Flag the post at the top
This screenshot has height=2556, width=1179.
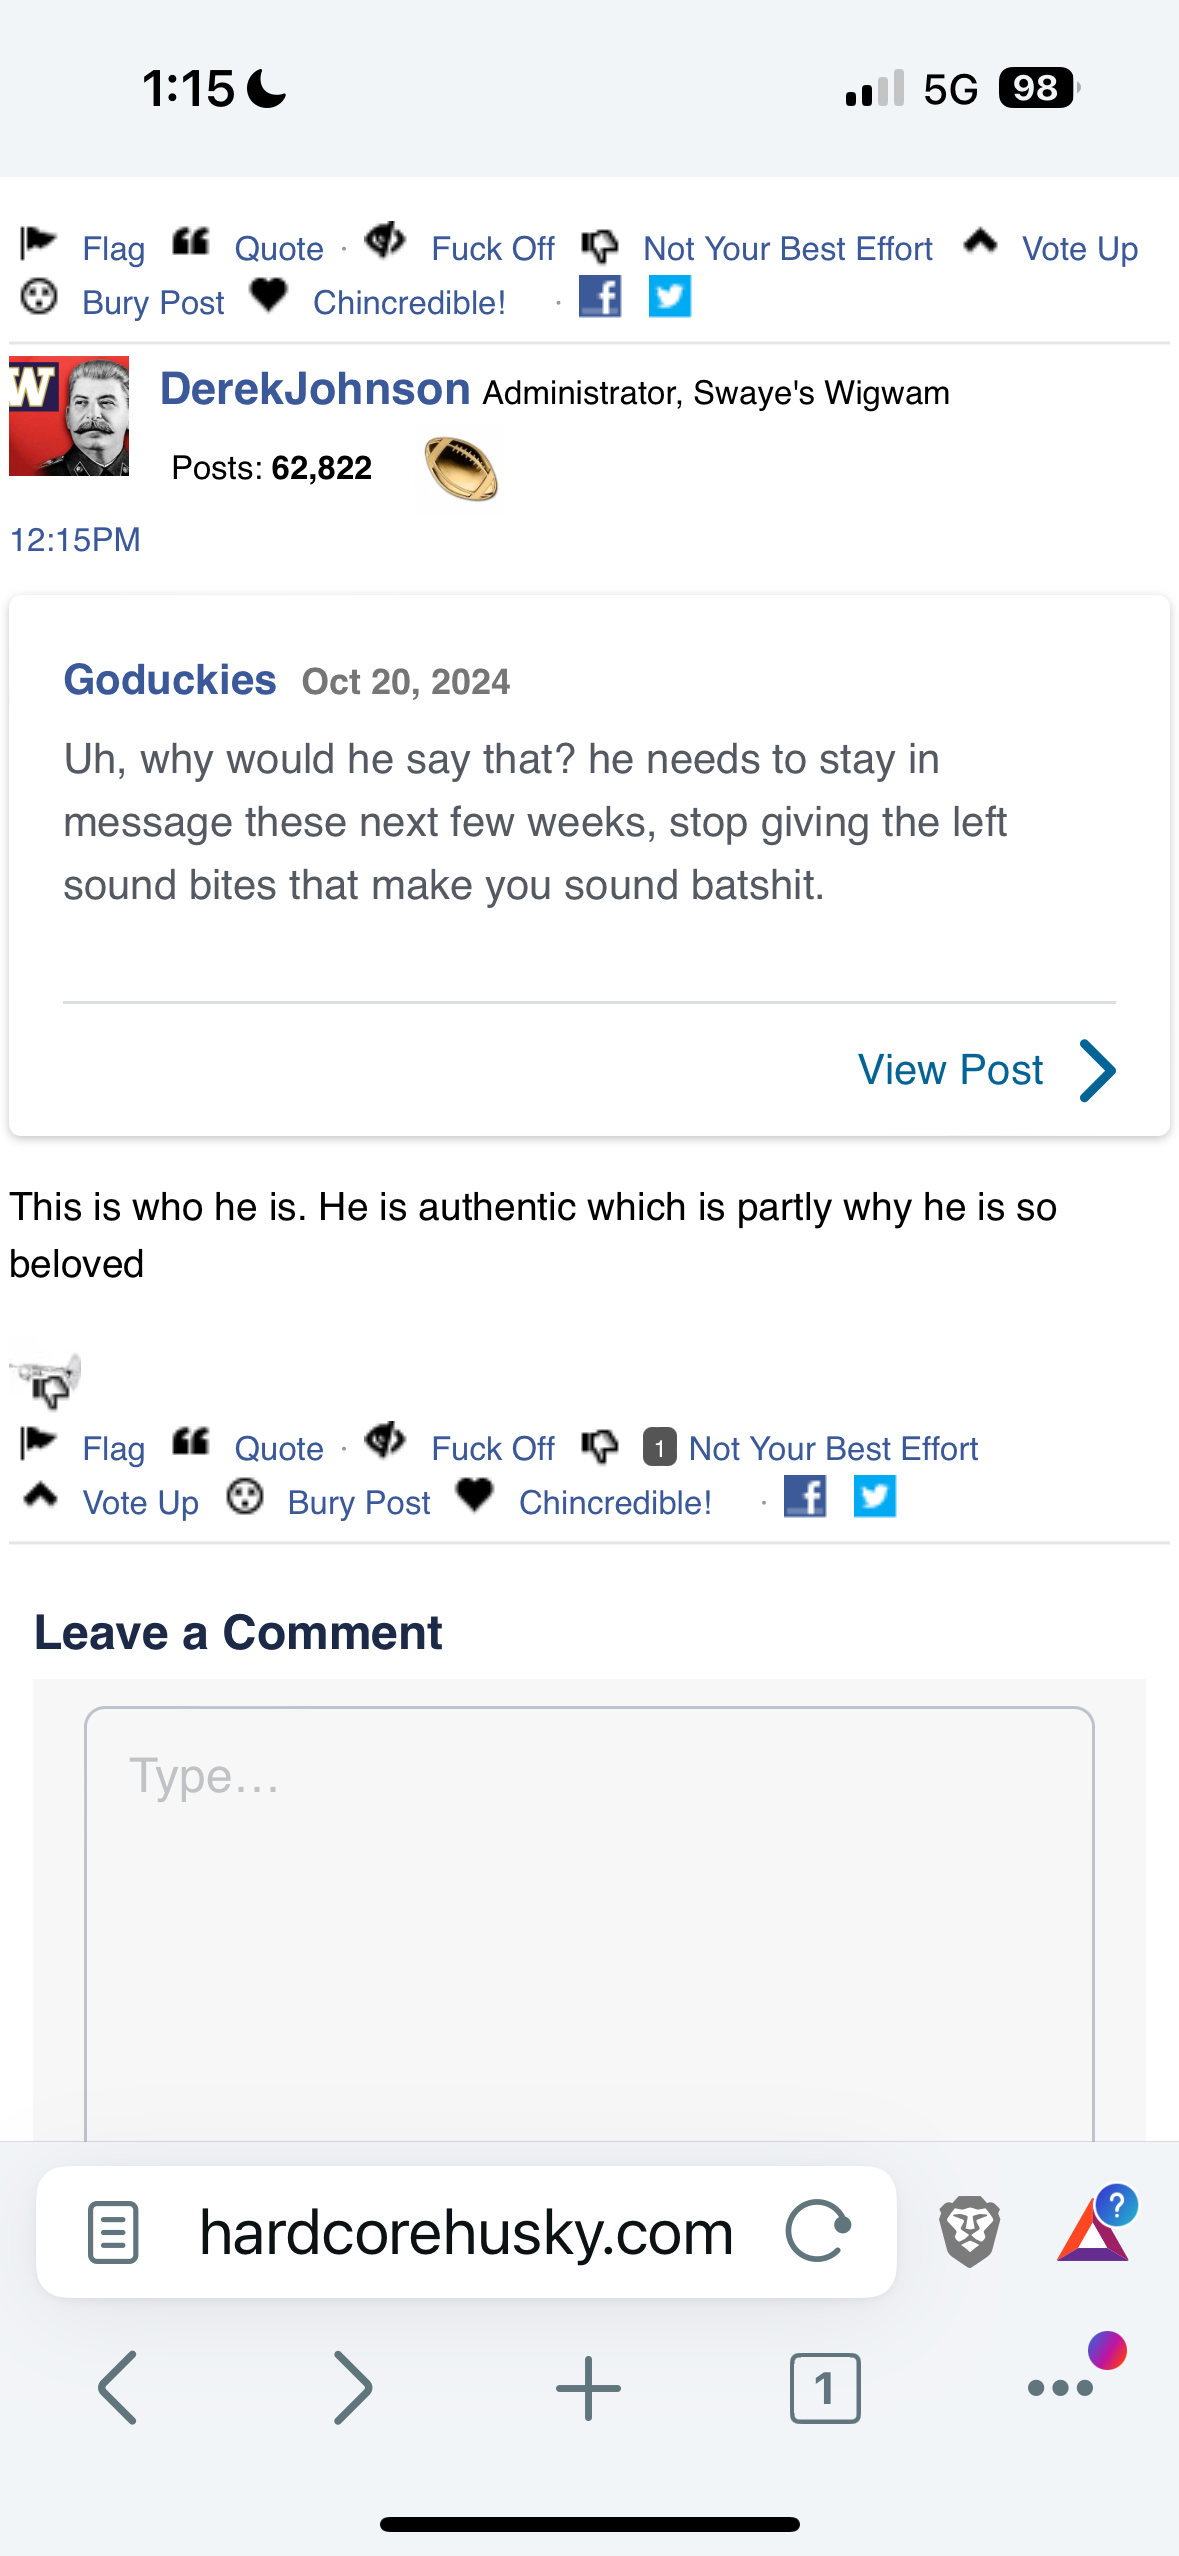click(x=113, y=248)
